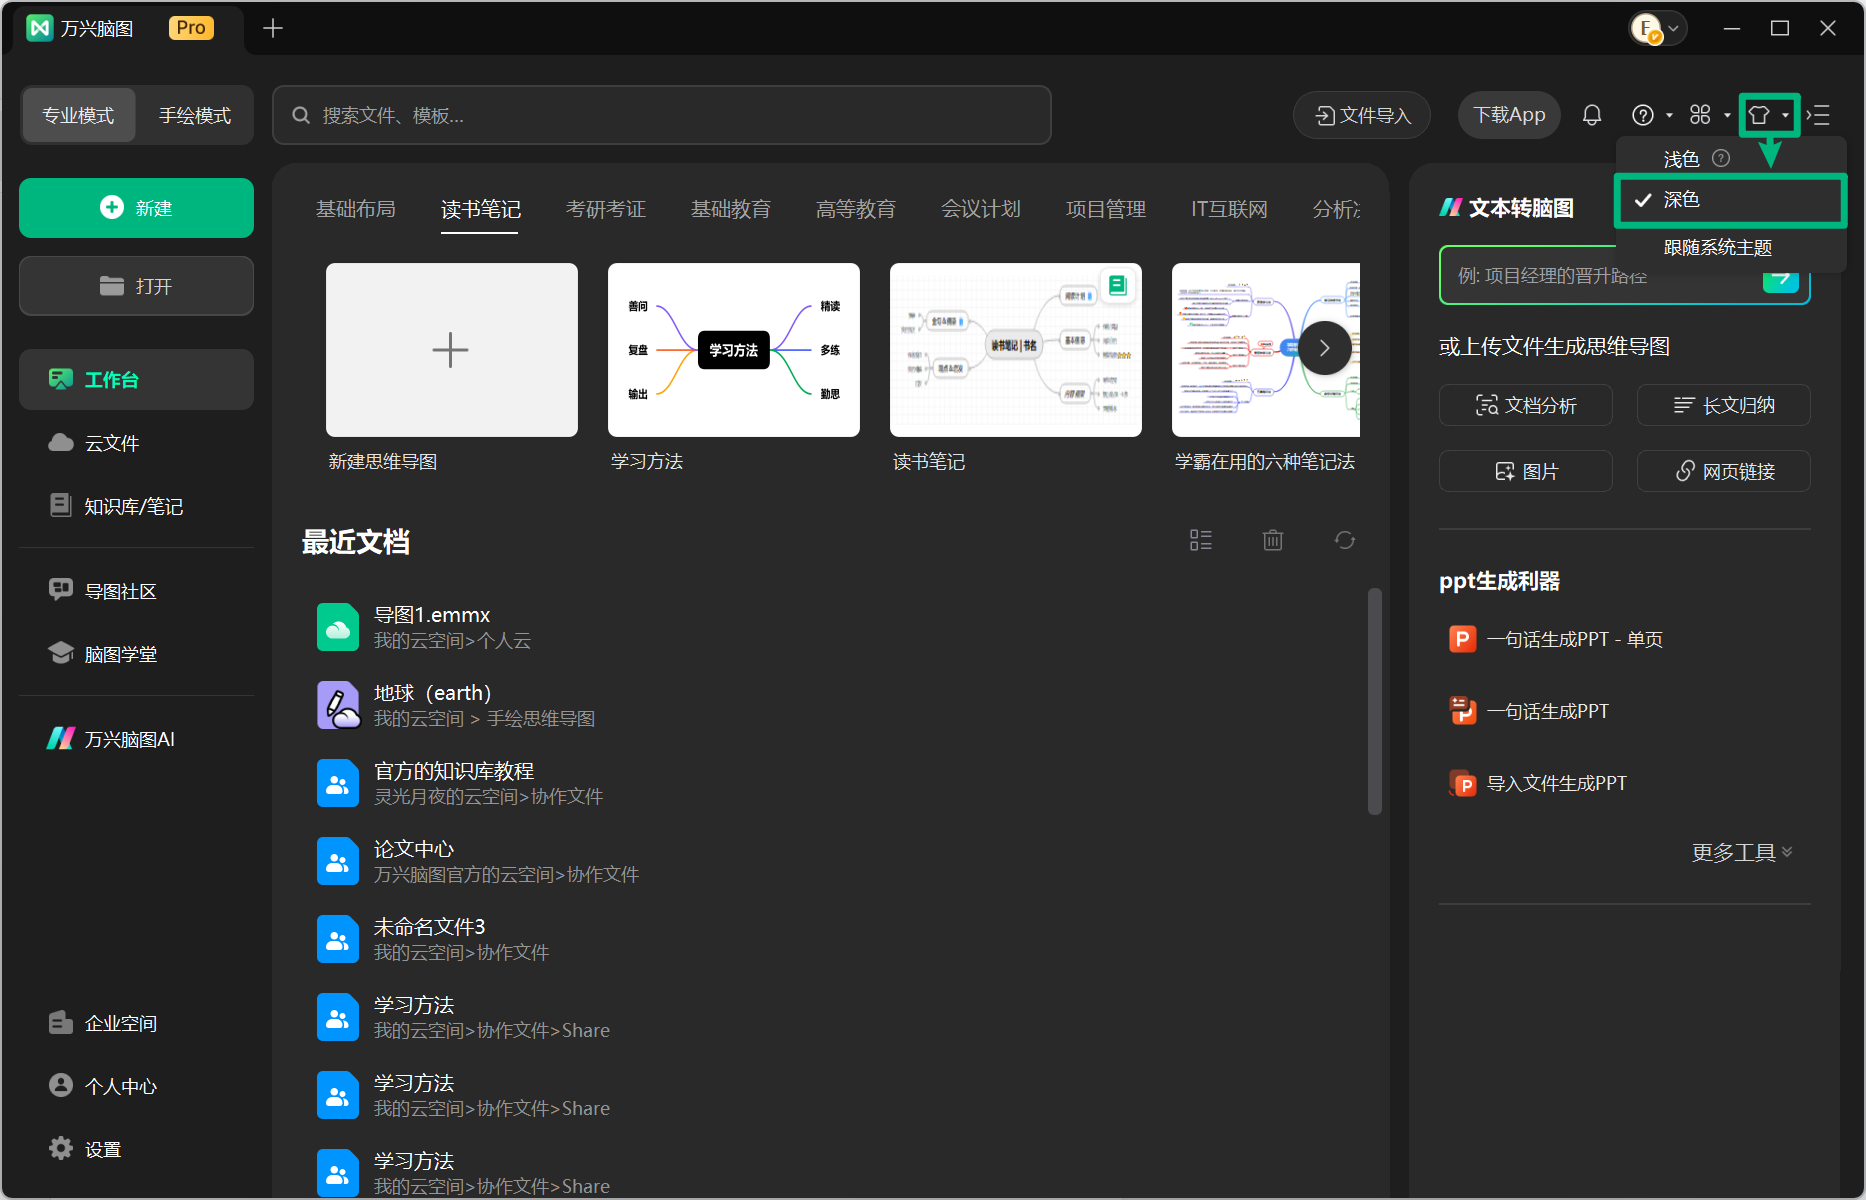Select the 基础教育 template tab
Image resolution: width=1866 pixels, height=1200 pixels.
pos(731,209)
